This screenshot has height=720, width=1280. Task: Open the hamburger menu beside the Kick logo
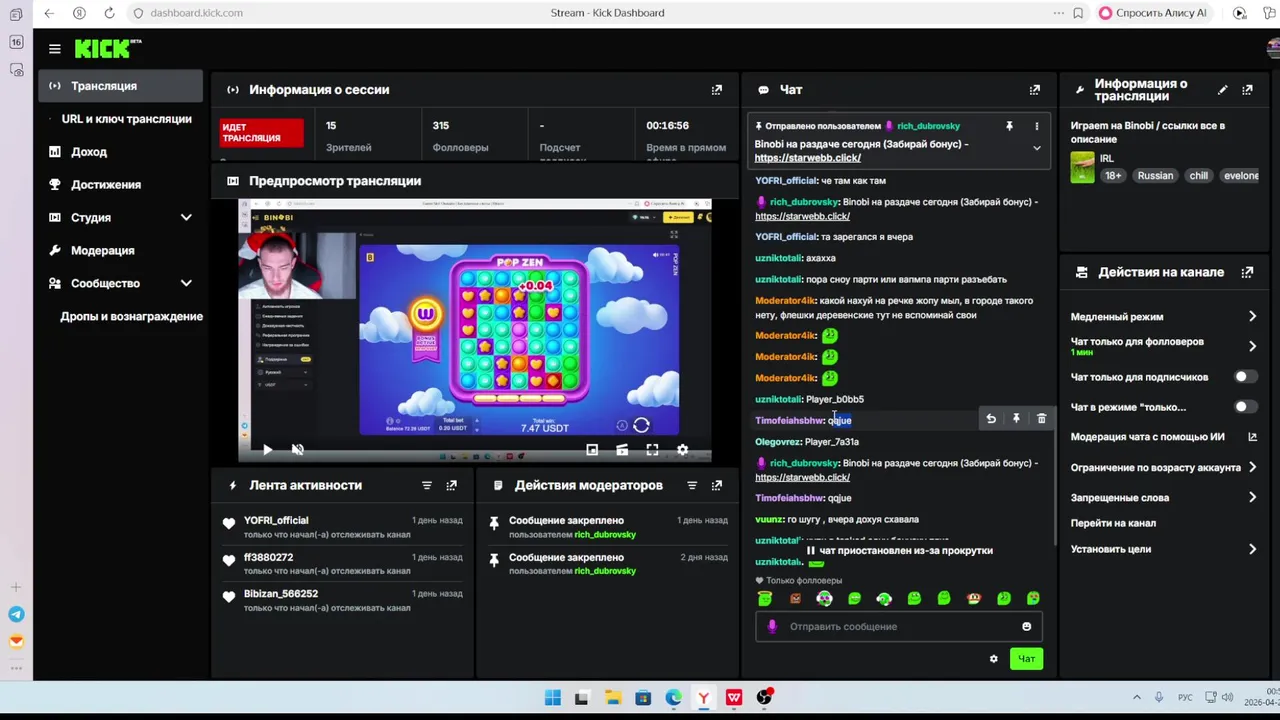point(55,48)
